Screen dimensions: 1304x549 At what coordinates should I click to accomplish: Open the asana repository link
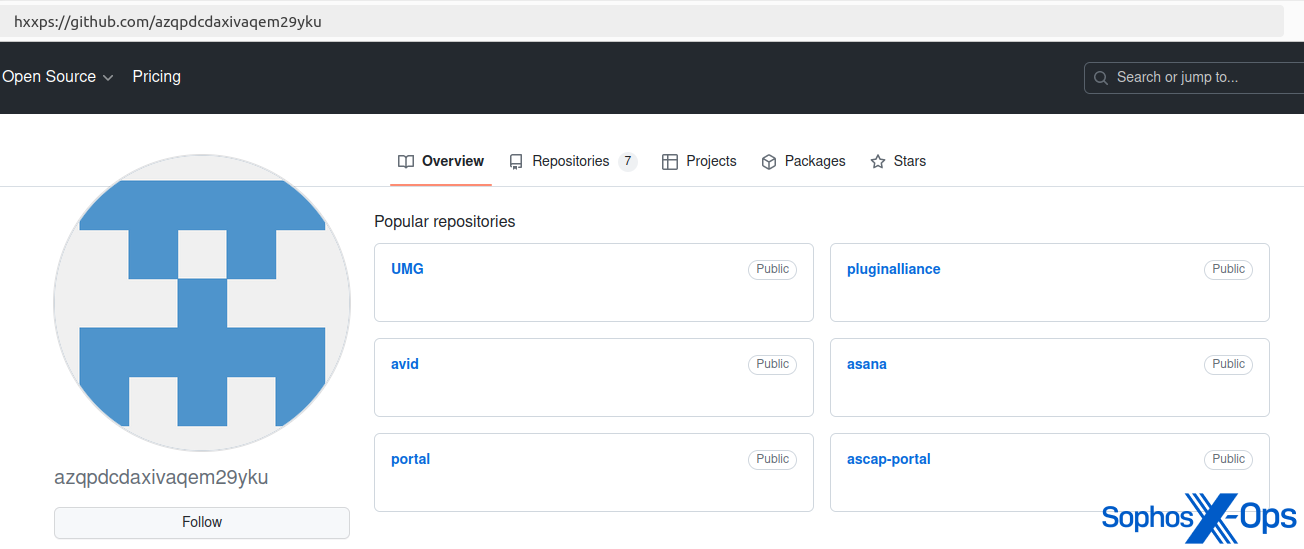[867, 364]
